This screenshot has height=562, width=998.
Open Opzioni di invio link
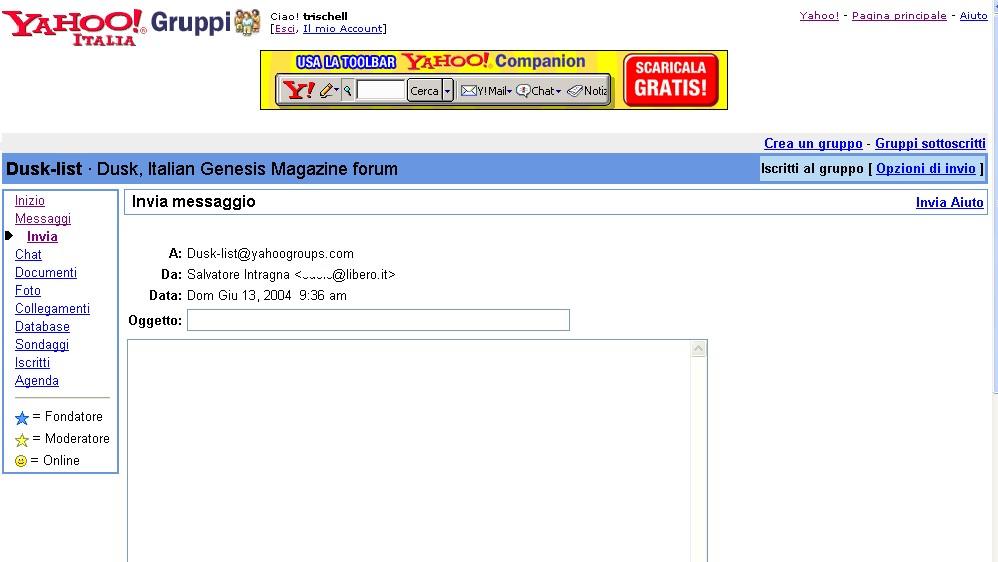pos(925,169)
